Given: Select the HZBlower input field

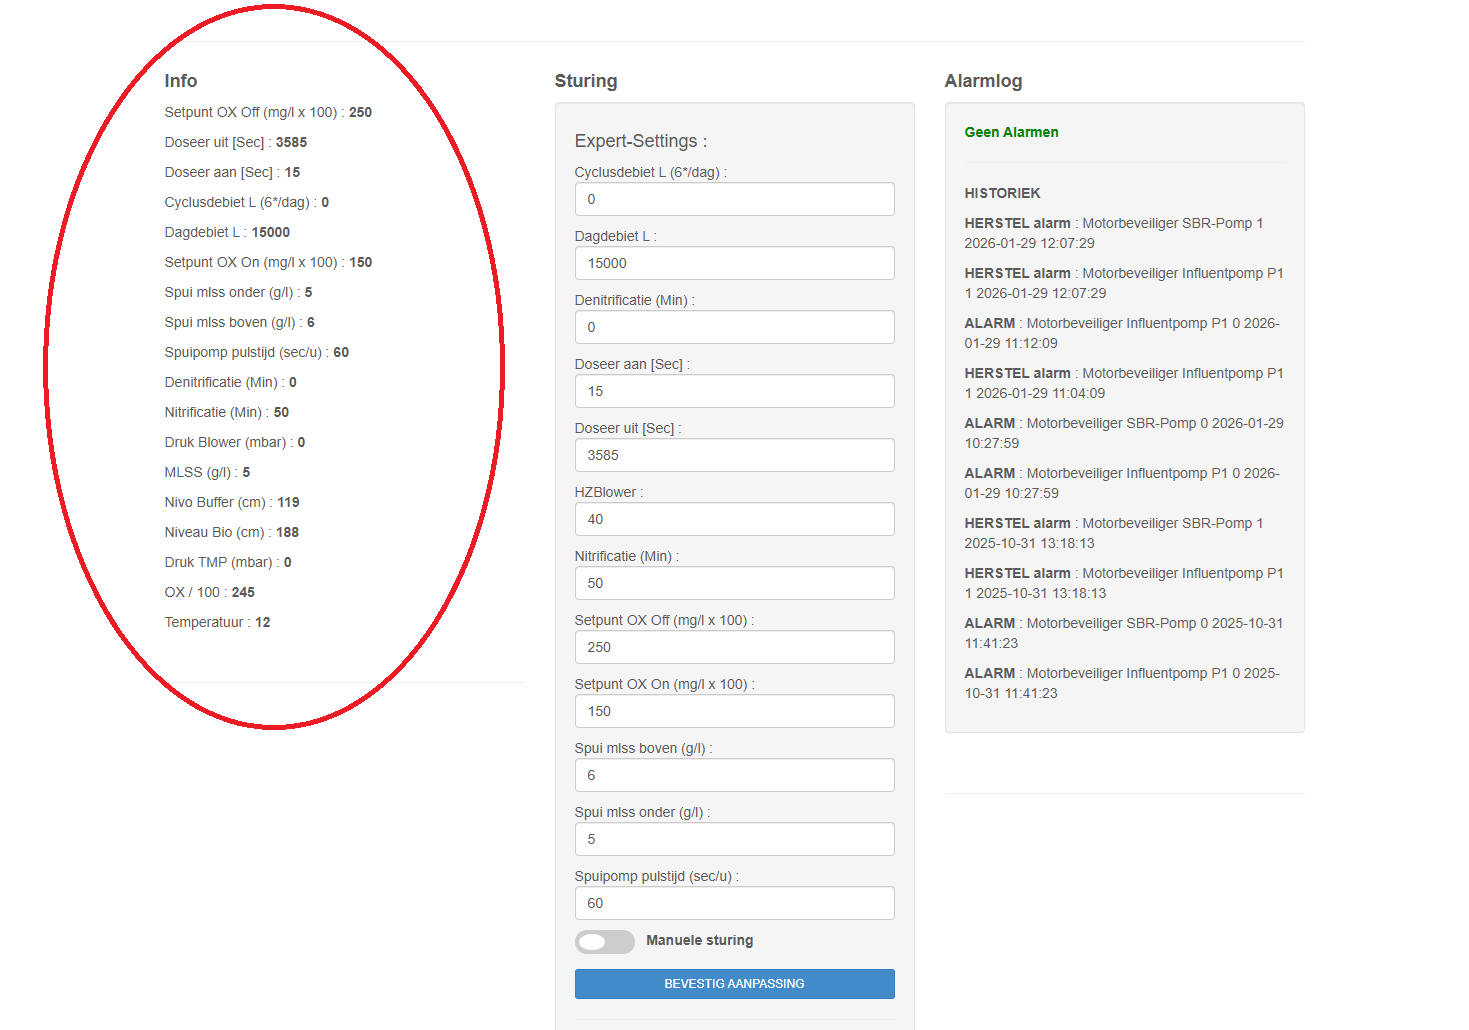Looking at the screenshot, I should [x=734, y=519].
